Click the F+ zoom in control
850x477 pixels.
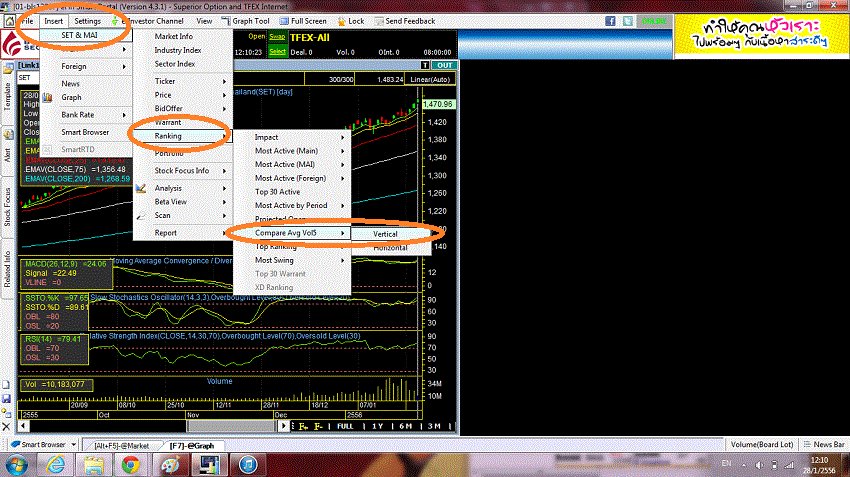[x=304, y=427]
